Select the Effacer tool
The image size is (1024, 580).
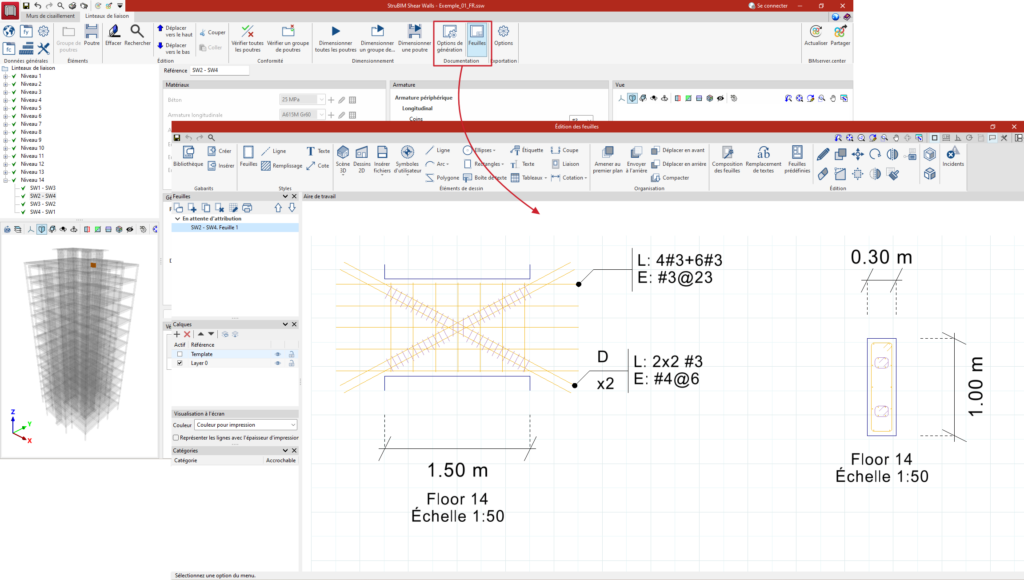pos(113,36)
